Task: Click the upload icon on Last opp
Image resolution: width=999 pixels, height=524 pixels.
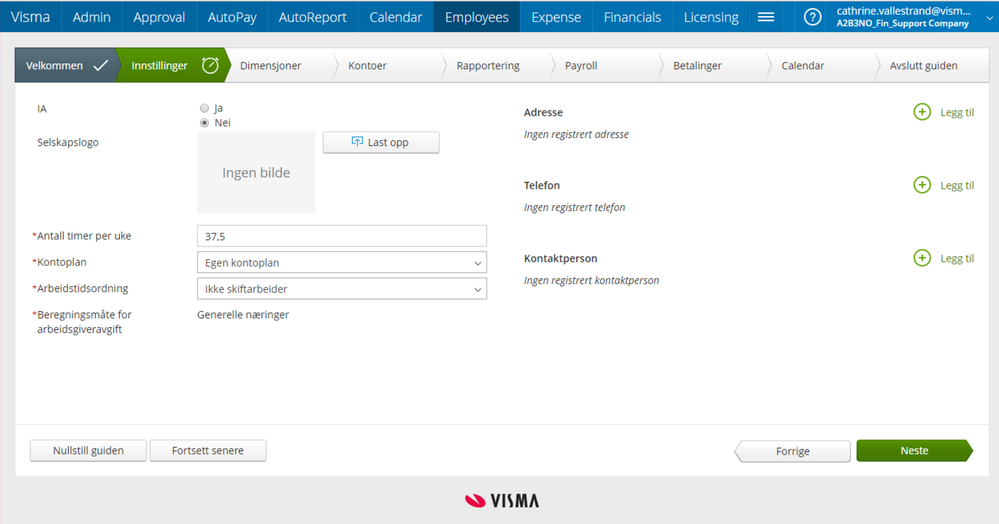Action: tap(357, 142)
